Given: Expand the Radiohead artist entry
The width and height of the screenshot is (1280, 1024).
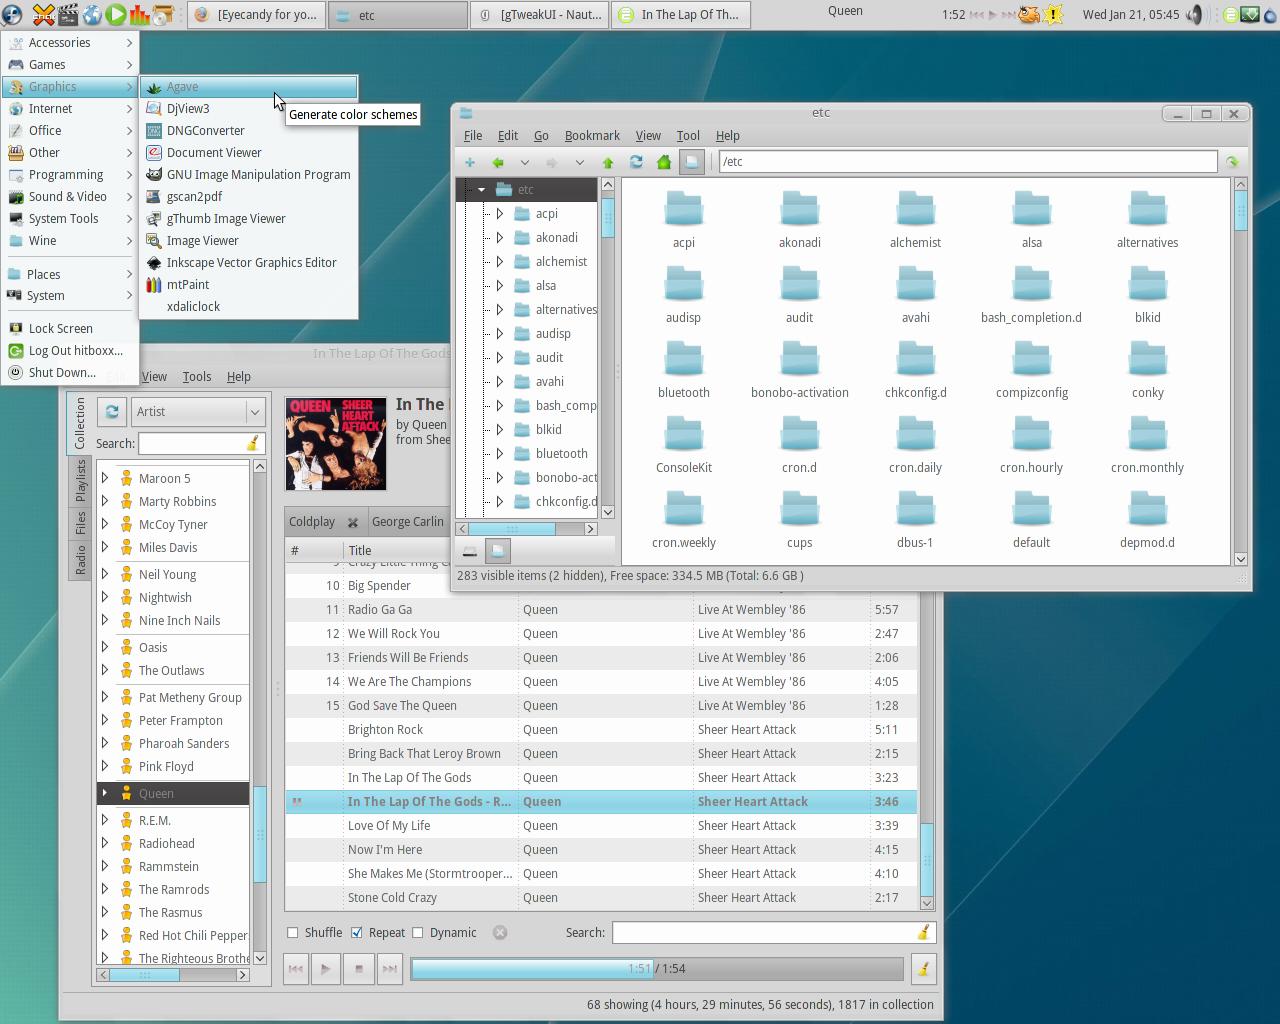Looking at the screenshot, I should pyautogui.click(x=105, y=843).
